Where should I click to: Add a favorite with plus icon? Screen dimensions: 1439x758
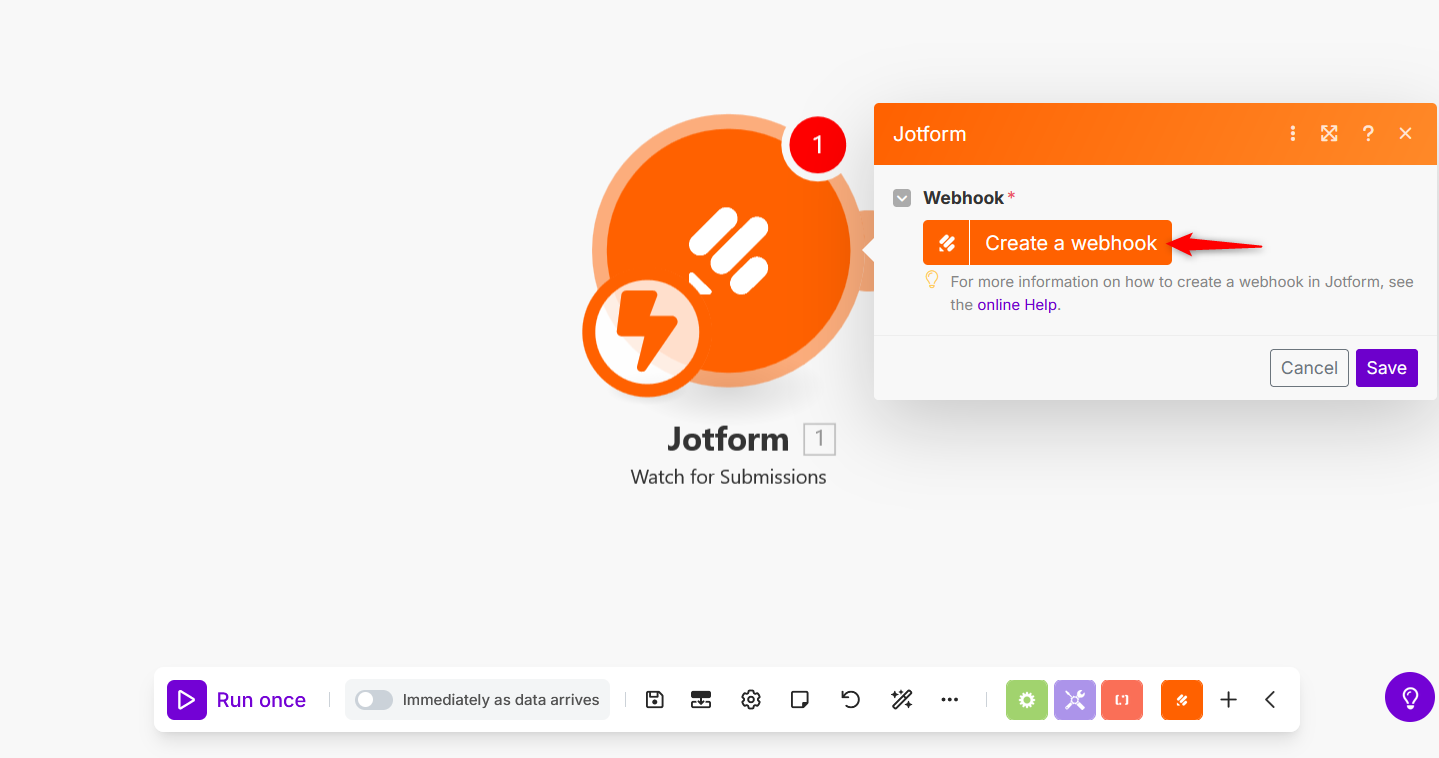click(1229, 700)
